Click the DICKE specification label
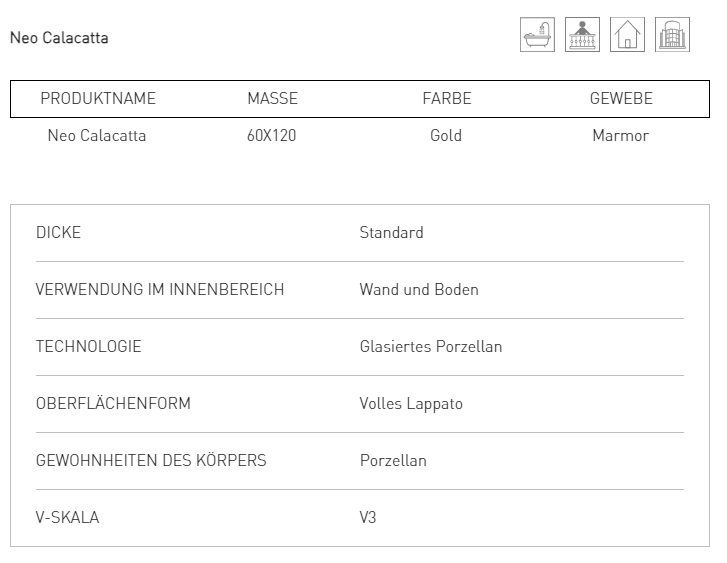The image size is (727, 563). click(x=58, y=232)
